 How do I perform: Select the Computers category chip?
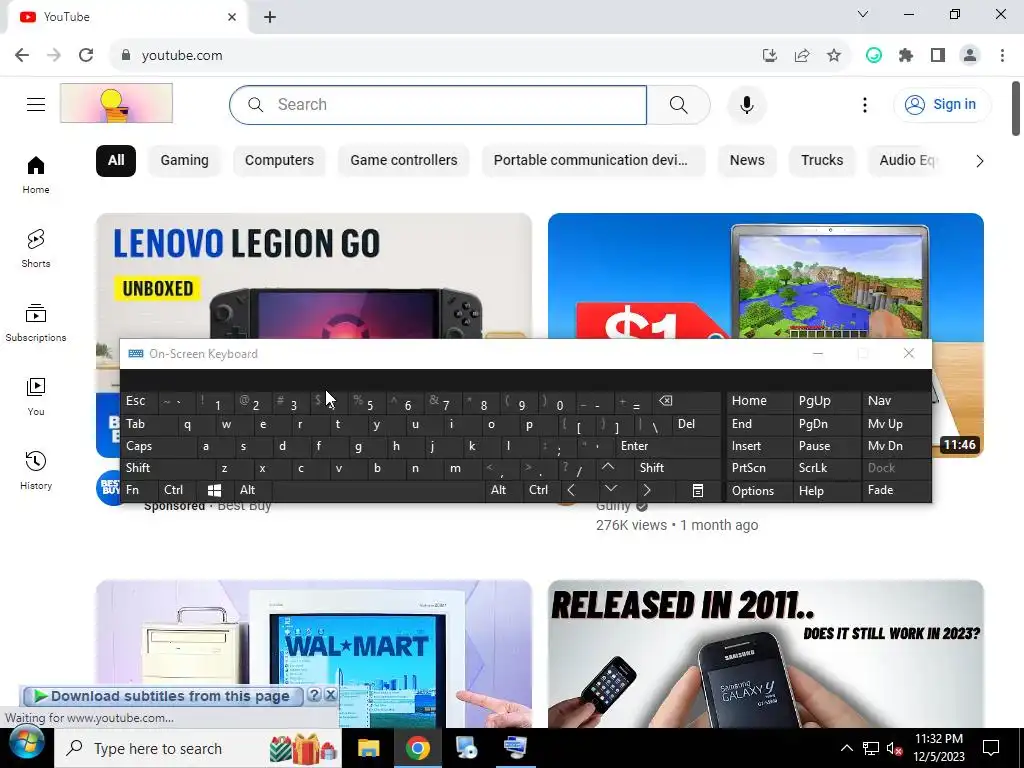point(280,161)
